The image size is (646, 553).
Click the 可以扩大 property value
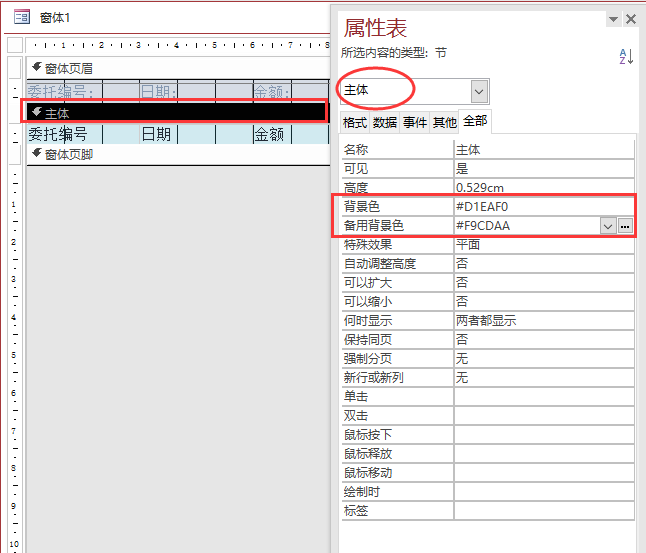pyautogui.click(x=543, y=283)
